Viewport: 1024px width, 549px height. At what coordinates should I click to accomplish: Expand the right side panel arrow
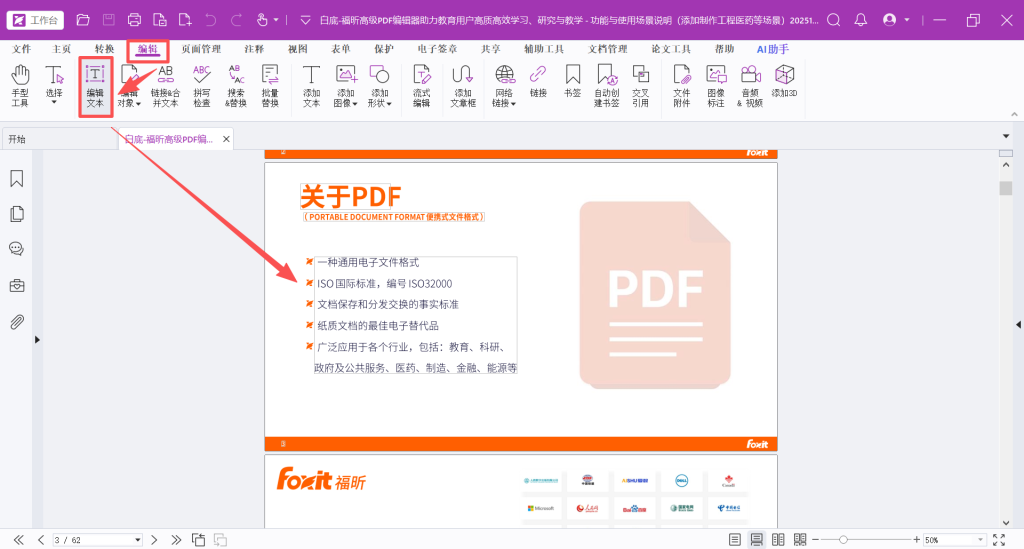(1018, 324)
